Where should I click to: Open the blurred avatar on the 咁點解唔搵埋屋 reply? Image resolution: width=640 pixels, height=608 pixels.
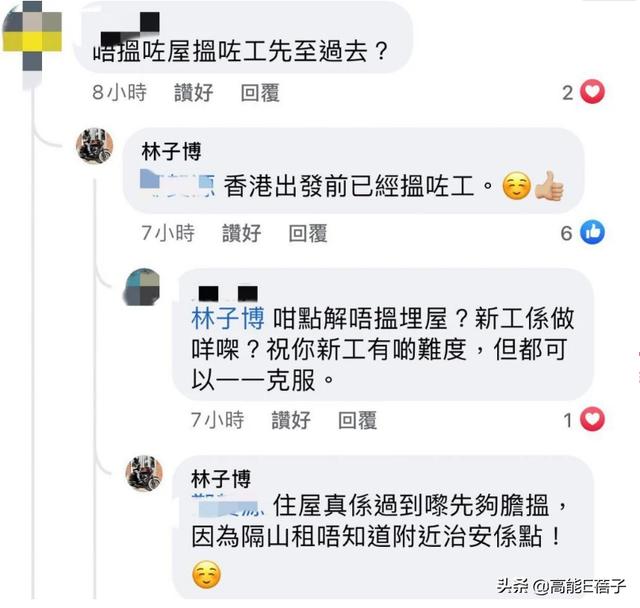click(142, 287)
